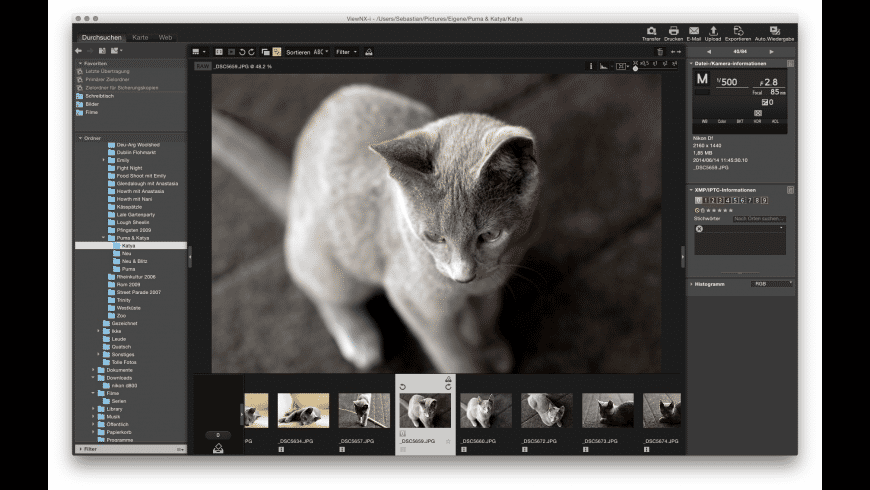The height and width of the screenshot is (490, 870).
Task: Open the Filter dropdown in toolbar
Action: (346, 52)
